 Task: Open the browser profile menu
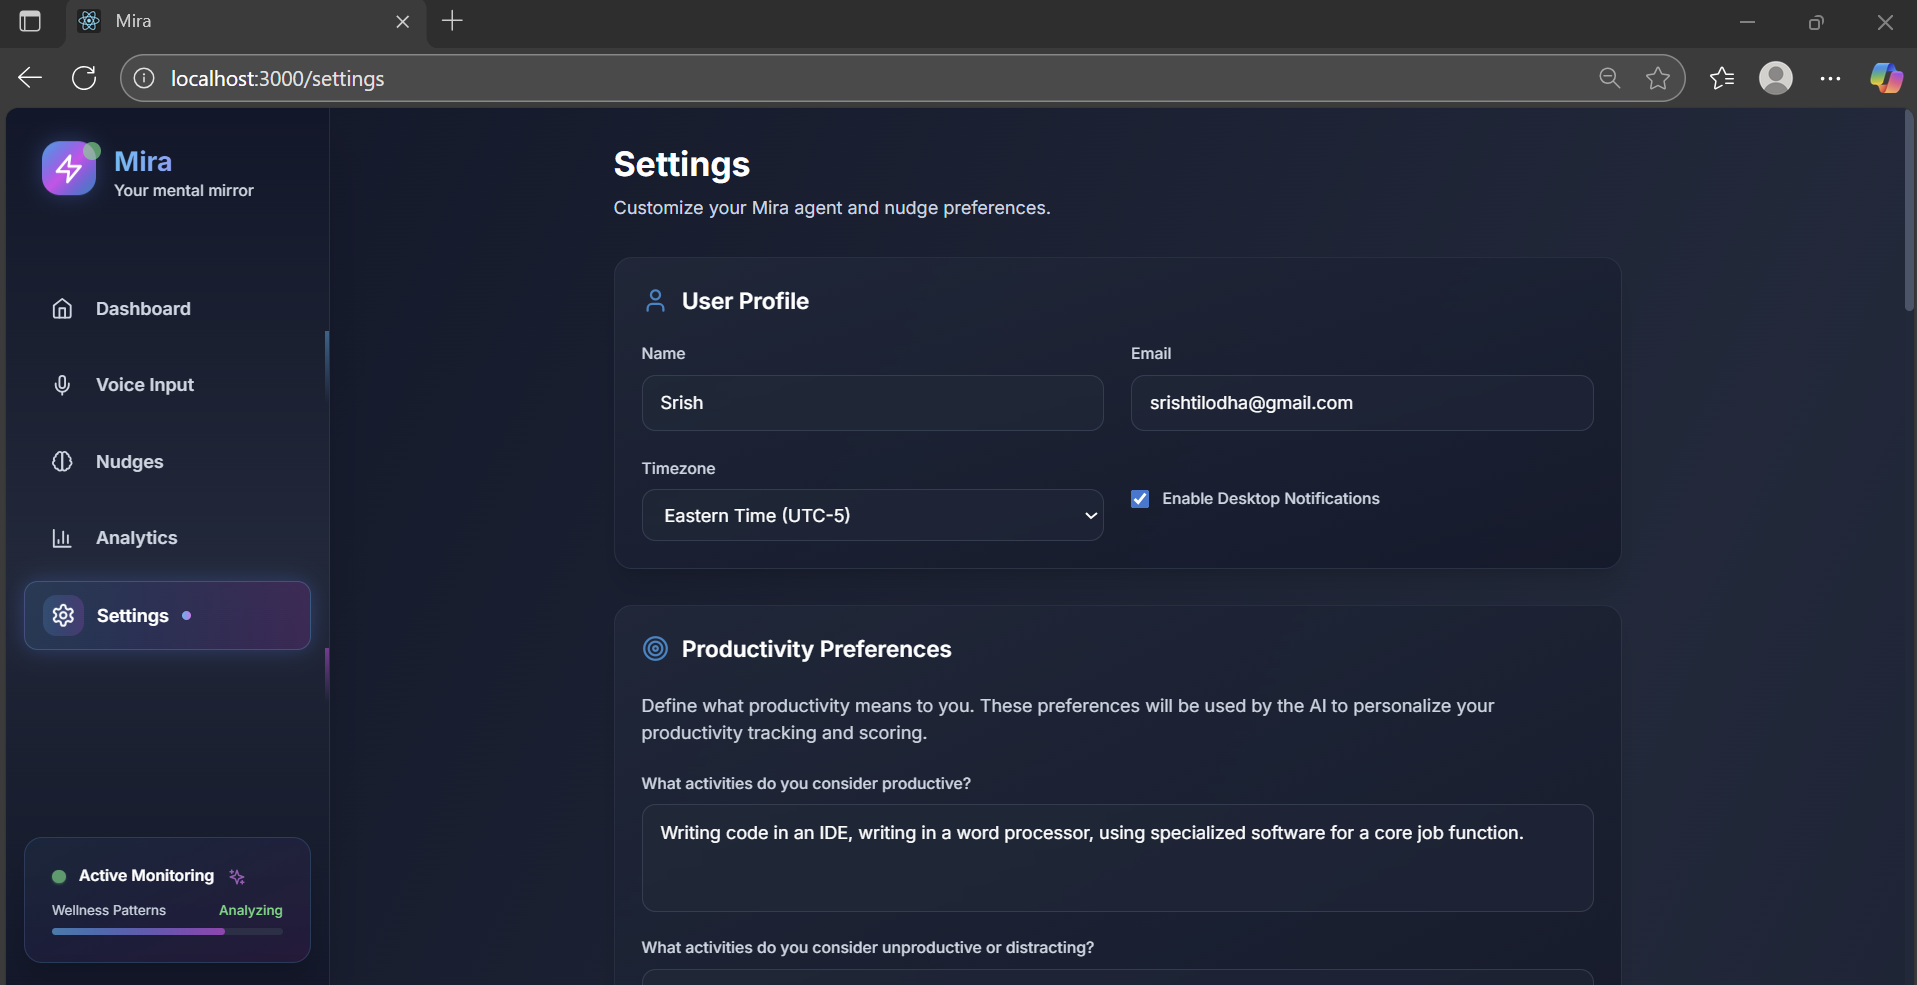tap(1775, 78)
